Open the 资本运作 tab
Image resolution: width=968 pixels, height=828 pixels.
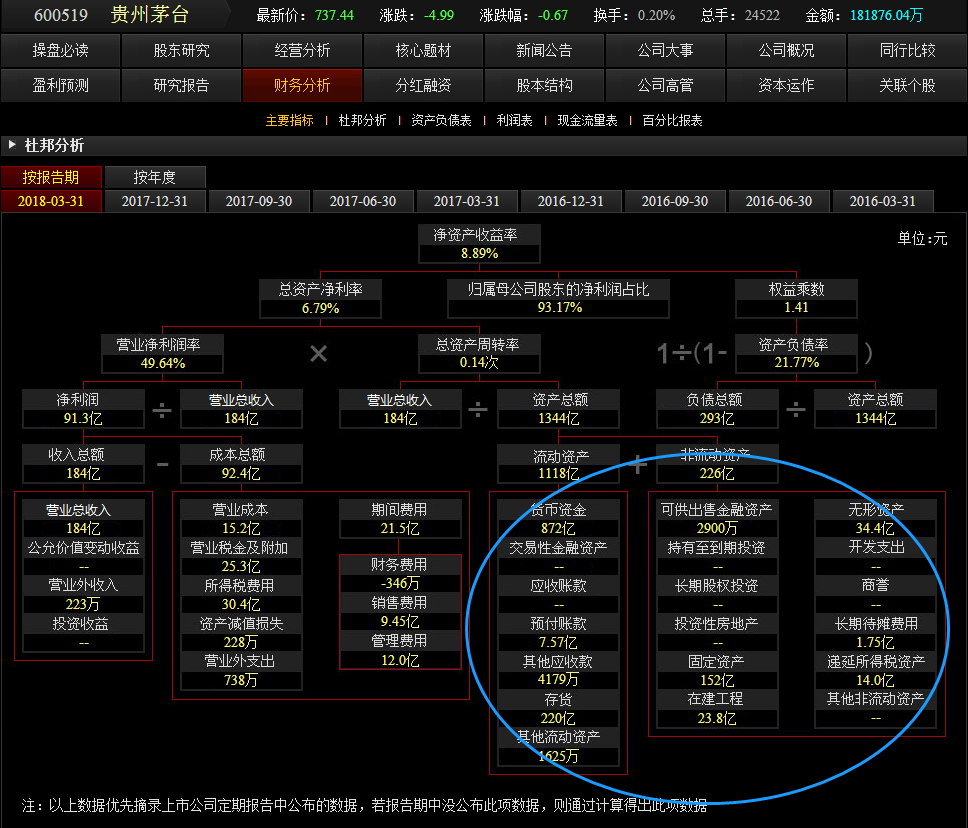pos(786,85)
